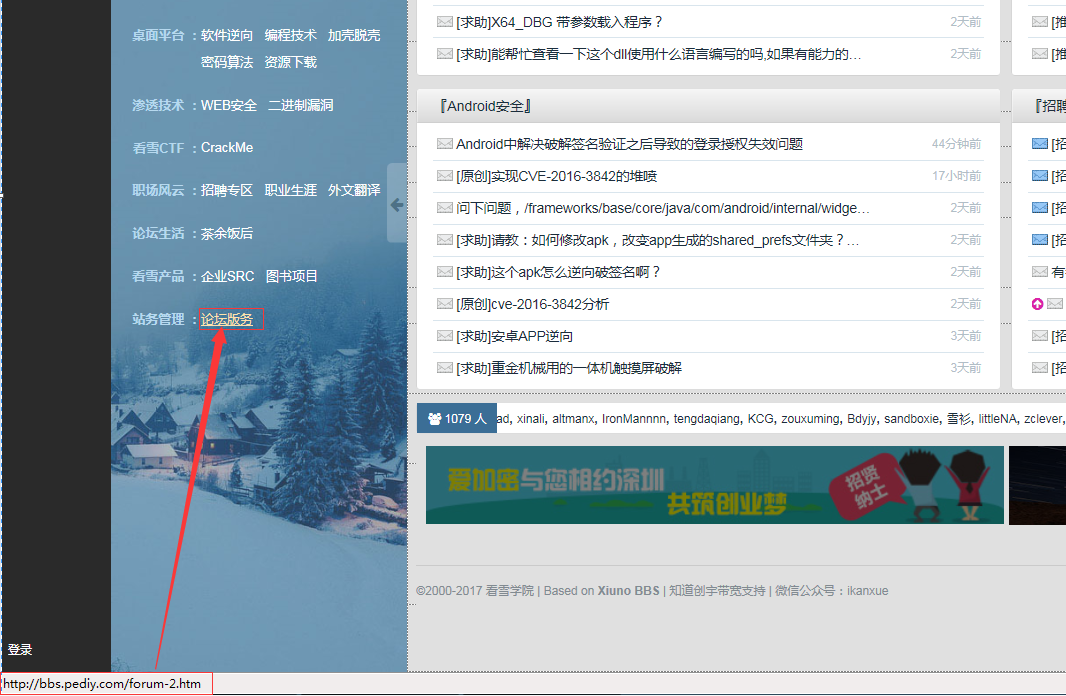Screen dimensions: 1066x696
Task: Open post 问下问题，/frameworks/base/core/java
Action: click(663, 208)
